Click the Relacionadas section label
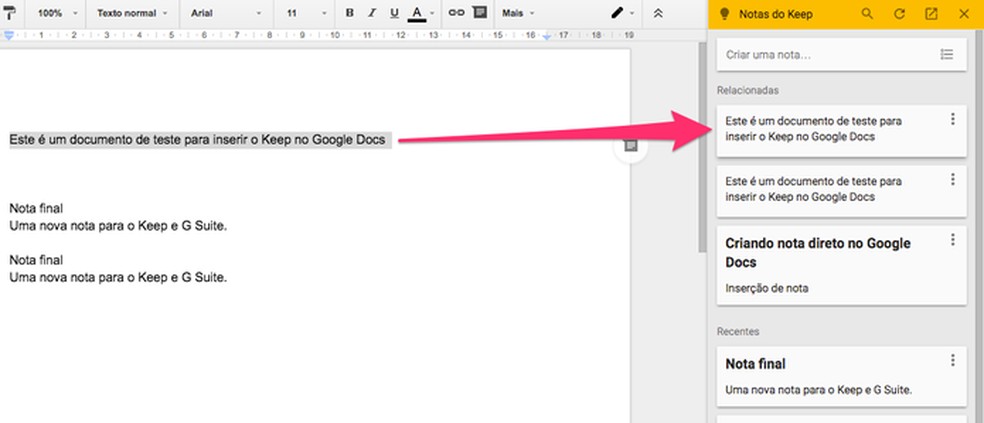Screen dimensions: 984x423 pyautogui.click(x=747, y=90)
